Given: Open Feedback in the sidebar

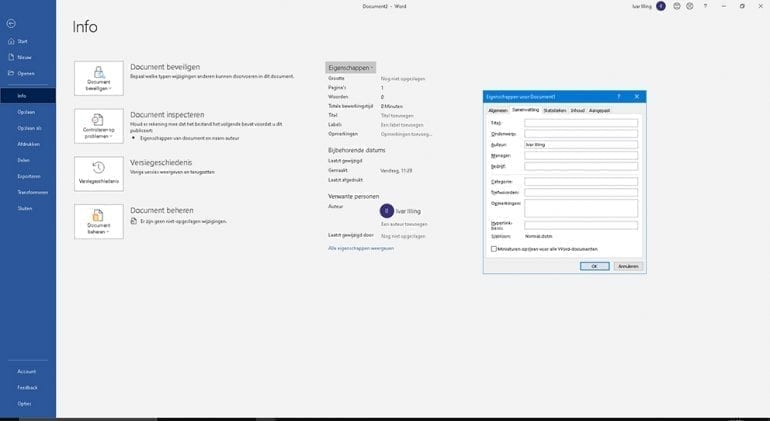Looking at the screenshot, I should tap(28, 388).
